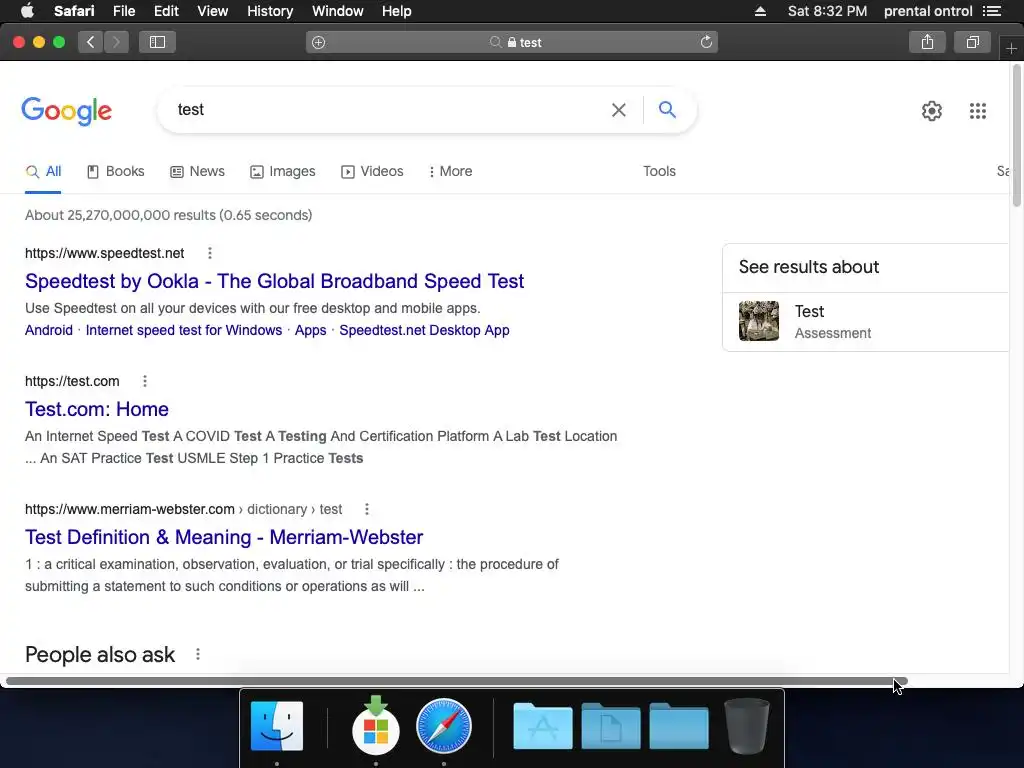1024x768 pixels.
Task: Switch to the Images tab
Action: [x=283, y=171]
